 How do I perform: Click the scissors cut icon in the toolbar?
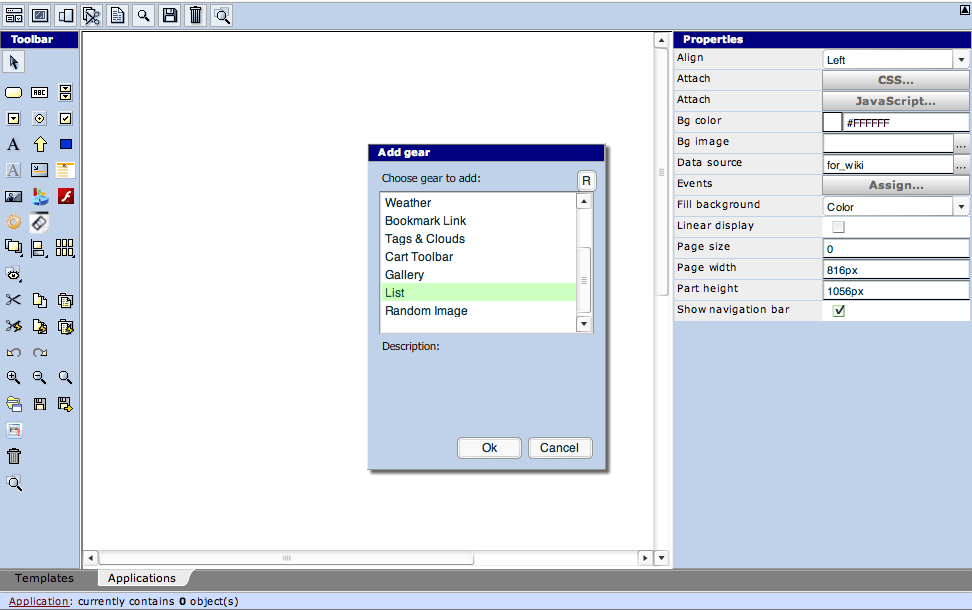pos(14,300)
